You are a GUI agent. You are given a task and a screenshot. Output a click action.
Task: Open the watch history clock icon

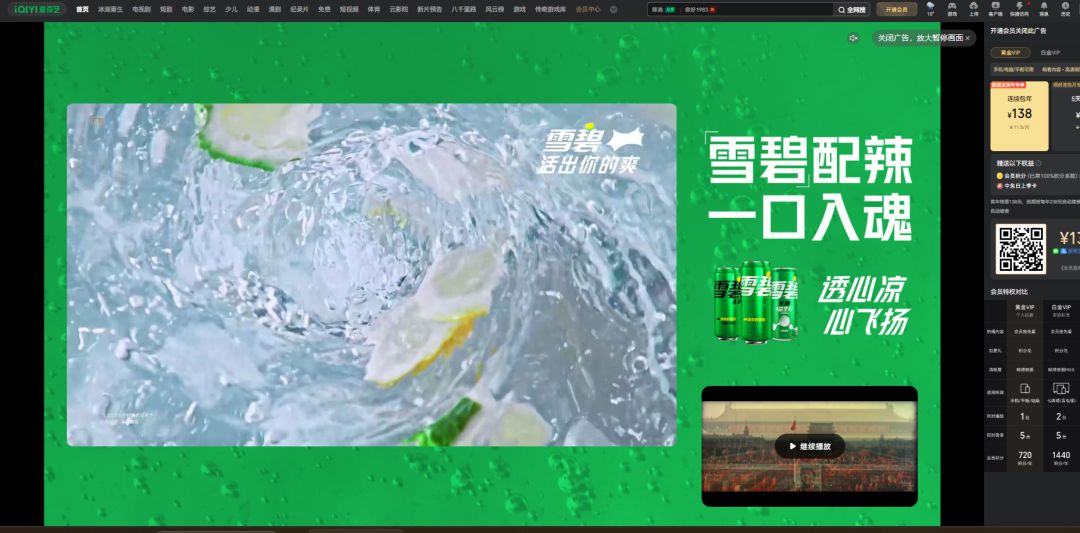1065,8
